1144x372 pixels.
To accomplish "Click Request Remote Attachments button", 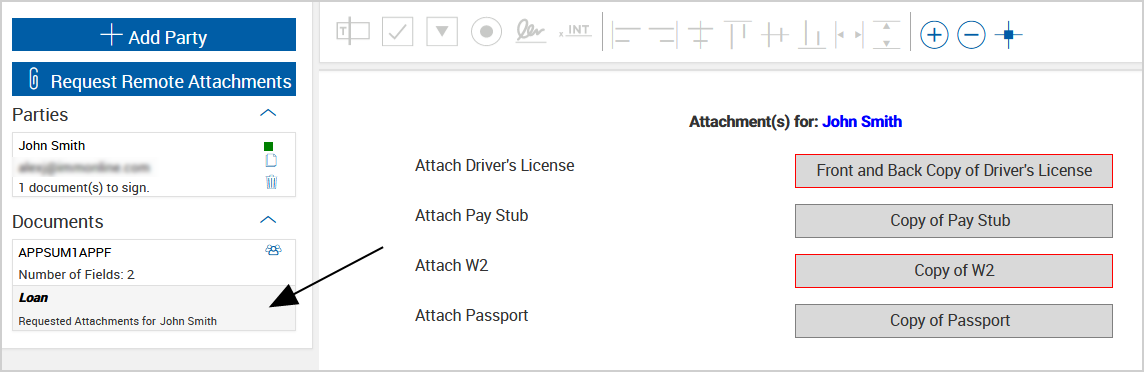I will (154, 80).
